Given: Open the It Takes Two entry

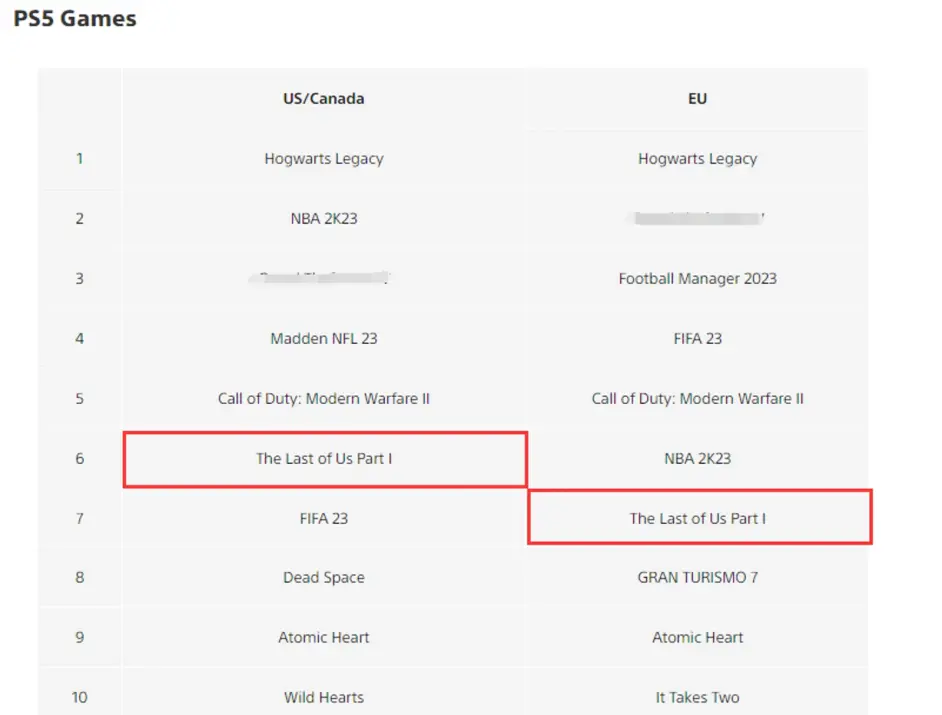Looking at the screenshot, I should point(697,697).
